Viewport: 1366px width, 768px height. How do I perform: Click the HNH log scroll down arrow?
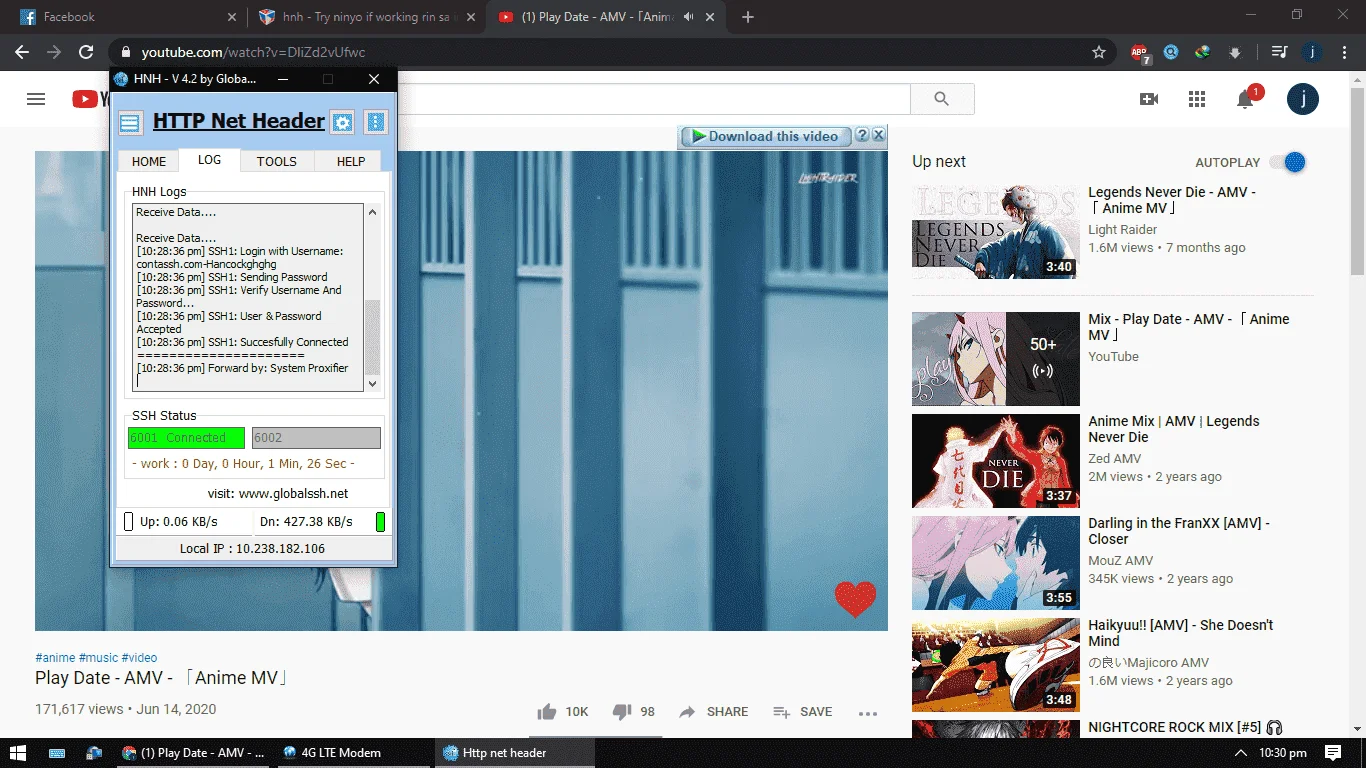(x=373, y=383)
